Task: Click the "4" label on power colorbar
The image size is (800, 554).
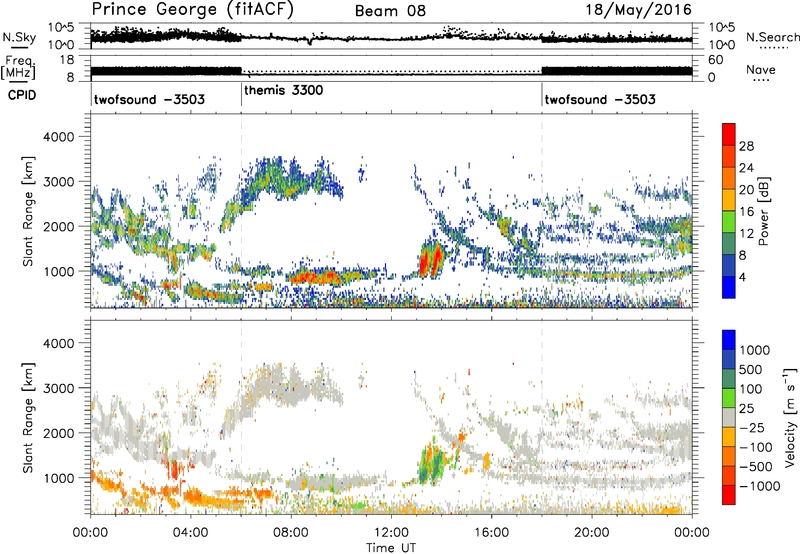Action: [x=742, y=277]
